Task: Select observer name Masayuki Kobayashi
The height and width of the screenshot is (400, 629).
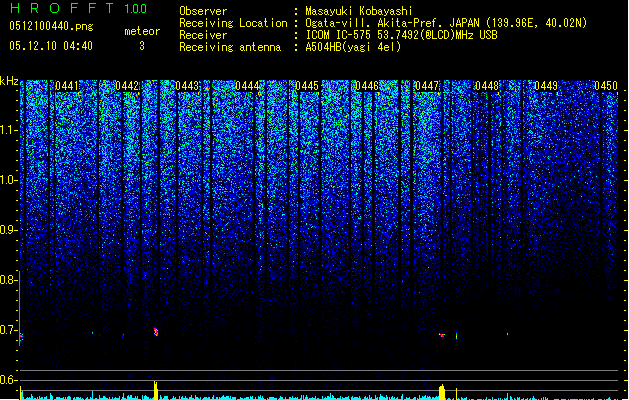Action: pos(359,11)
